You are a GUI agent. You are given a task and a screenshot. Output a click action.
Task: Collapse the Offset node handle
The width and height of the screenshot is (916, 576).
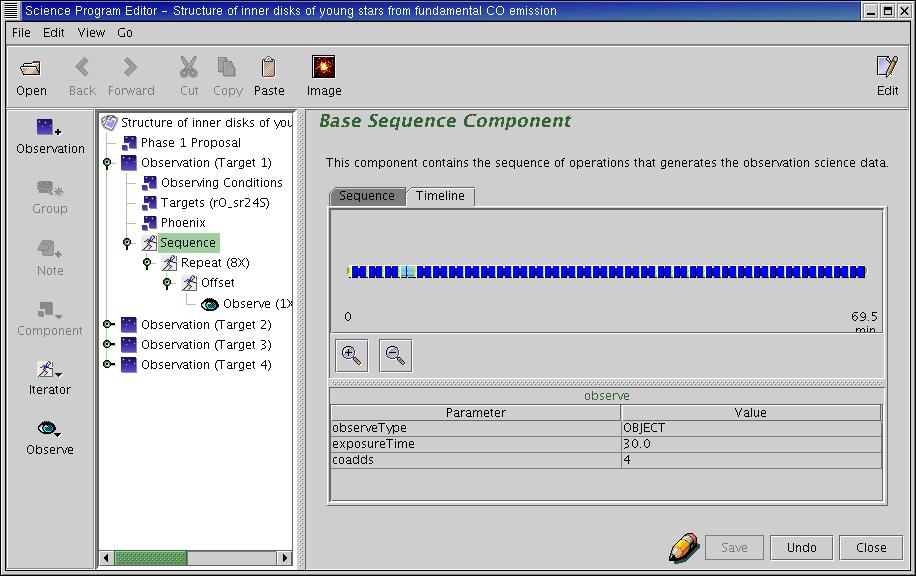pos(167,283)
